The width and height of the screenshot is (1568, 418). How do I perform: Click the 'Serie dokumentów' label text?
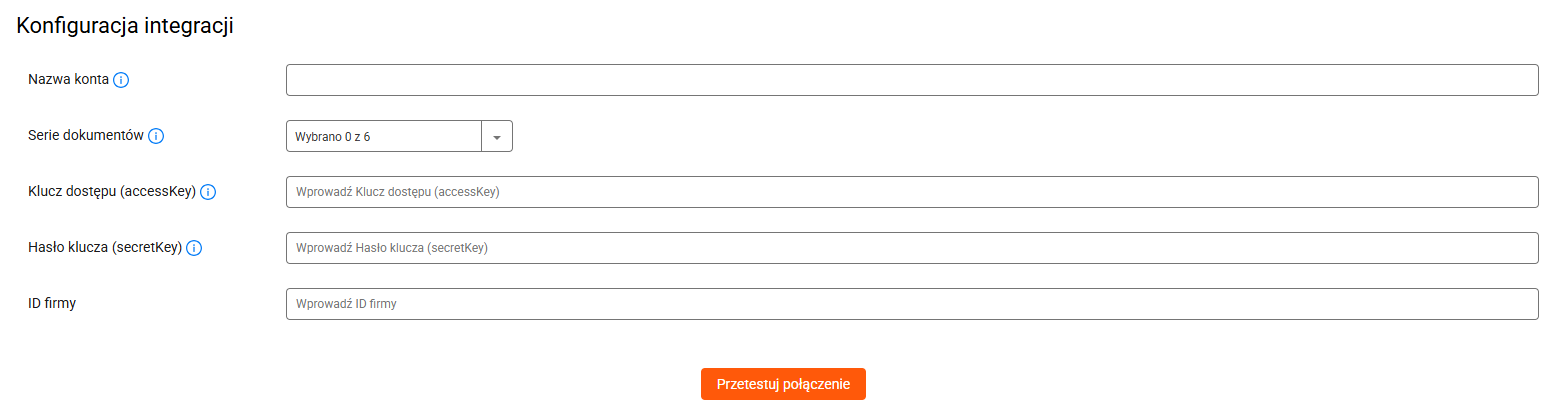[x=86, y=135]
